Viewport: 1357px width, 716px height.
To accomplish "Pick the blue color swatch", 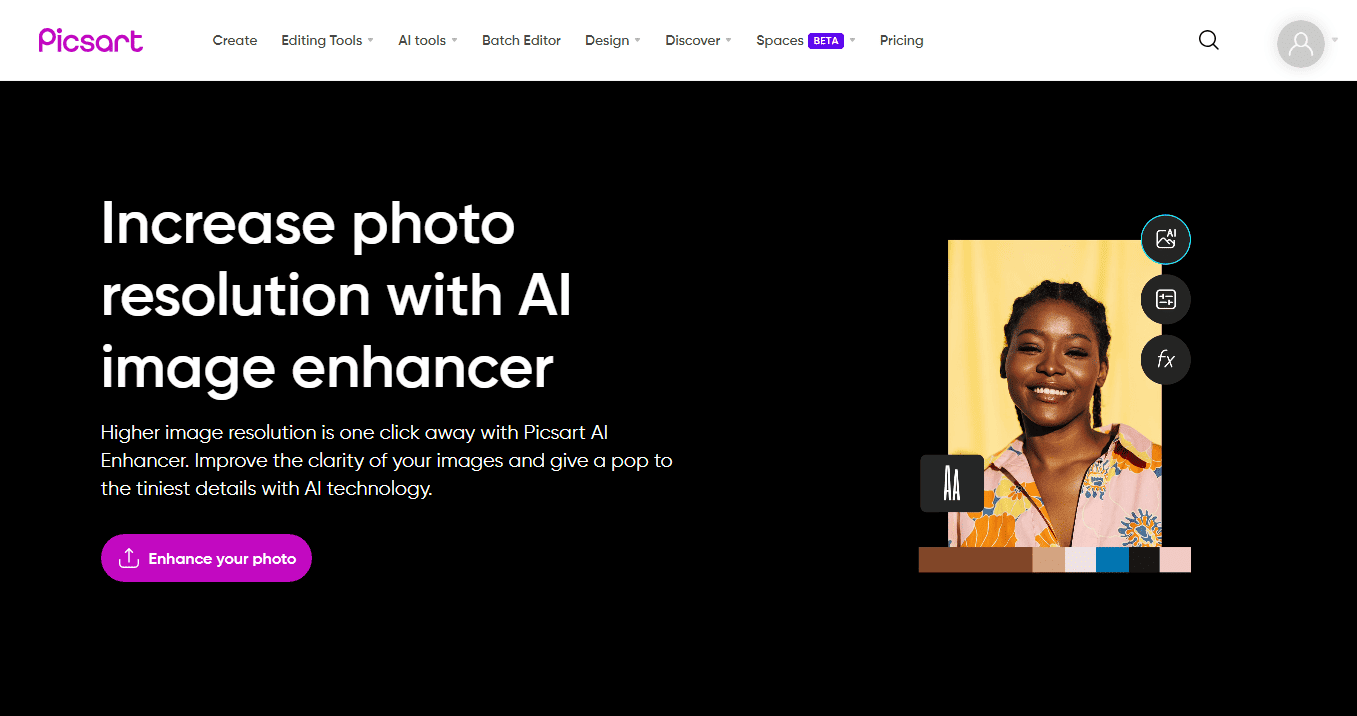I will coord(1112,560).
